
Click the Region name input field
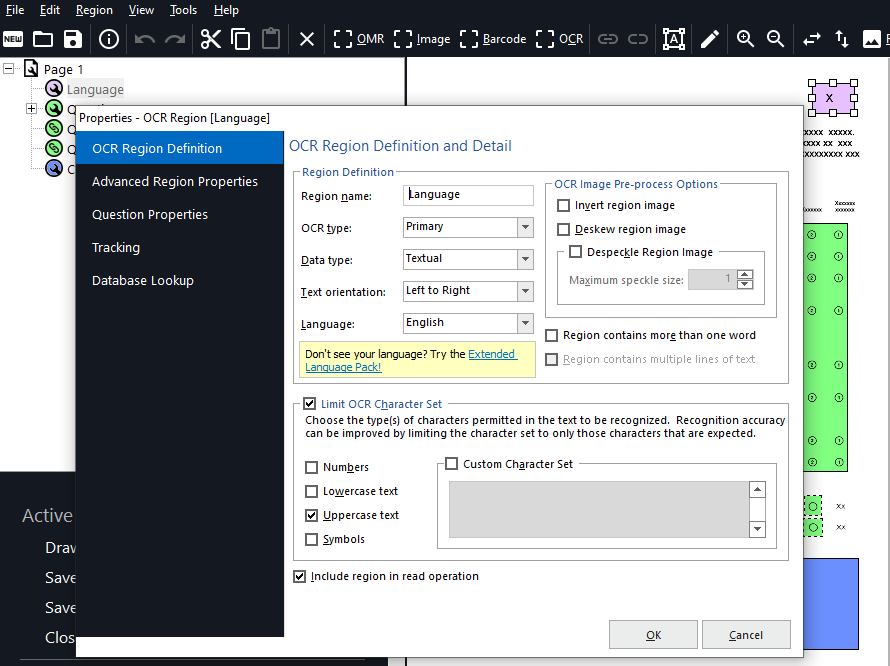click(468, 195)
